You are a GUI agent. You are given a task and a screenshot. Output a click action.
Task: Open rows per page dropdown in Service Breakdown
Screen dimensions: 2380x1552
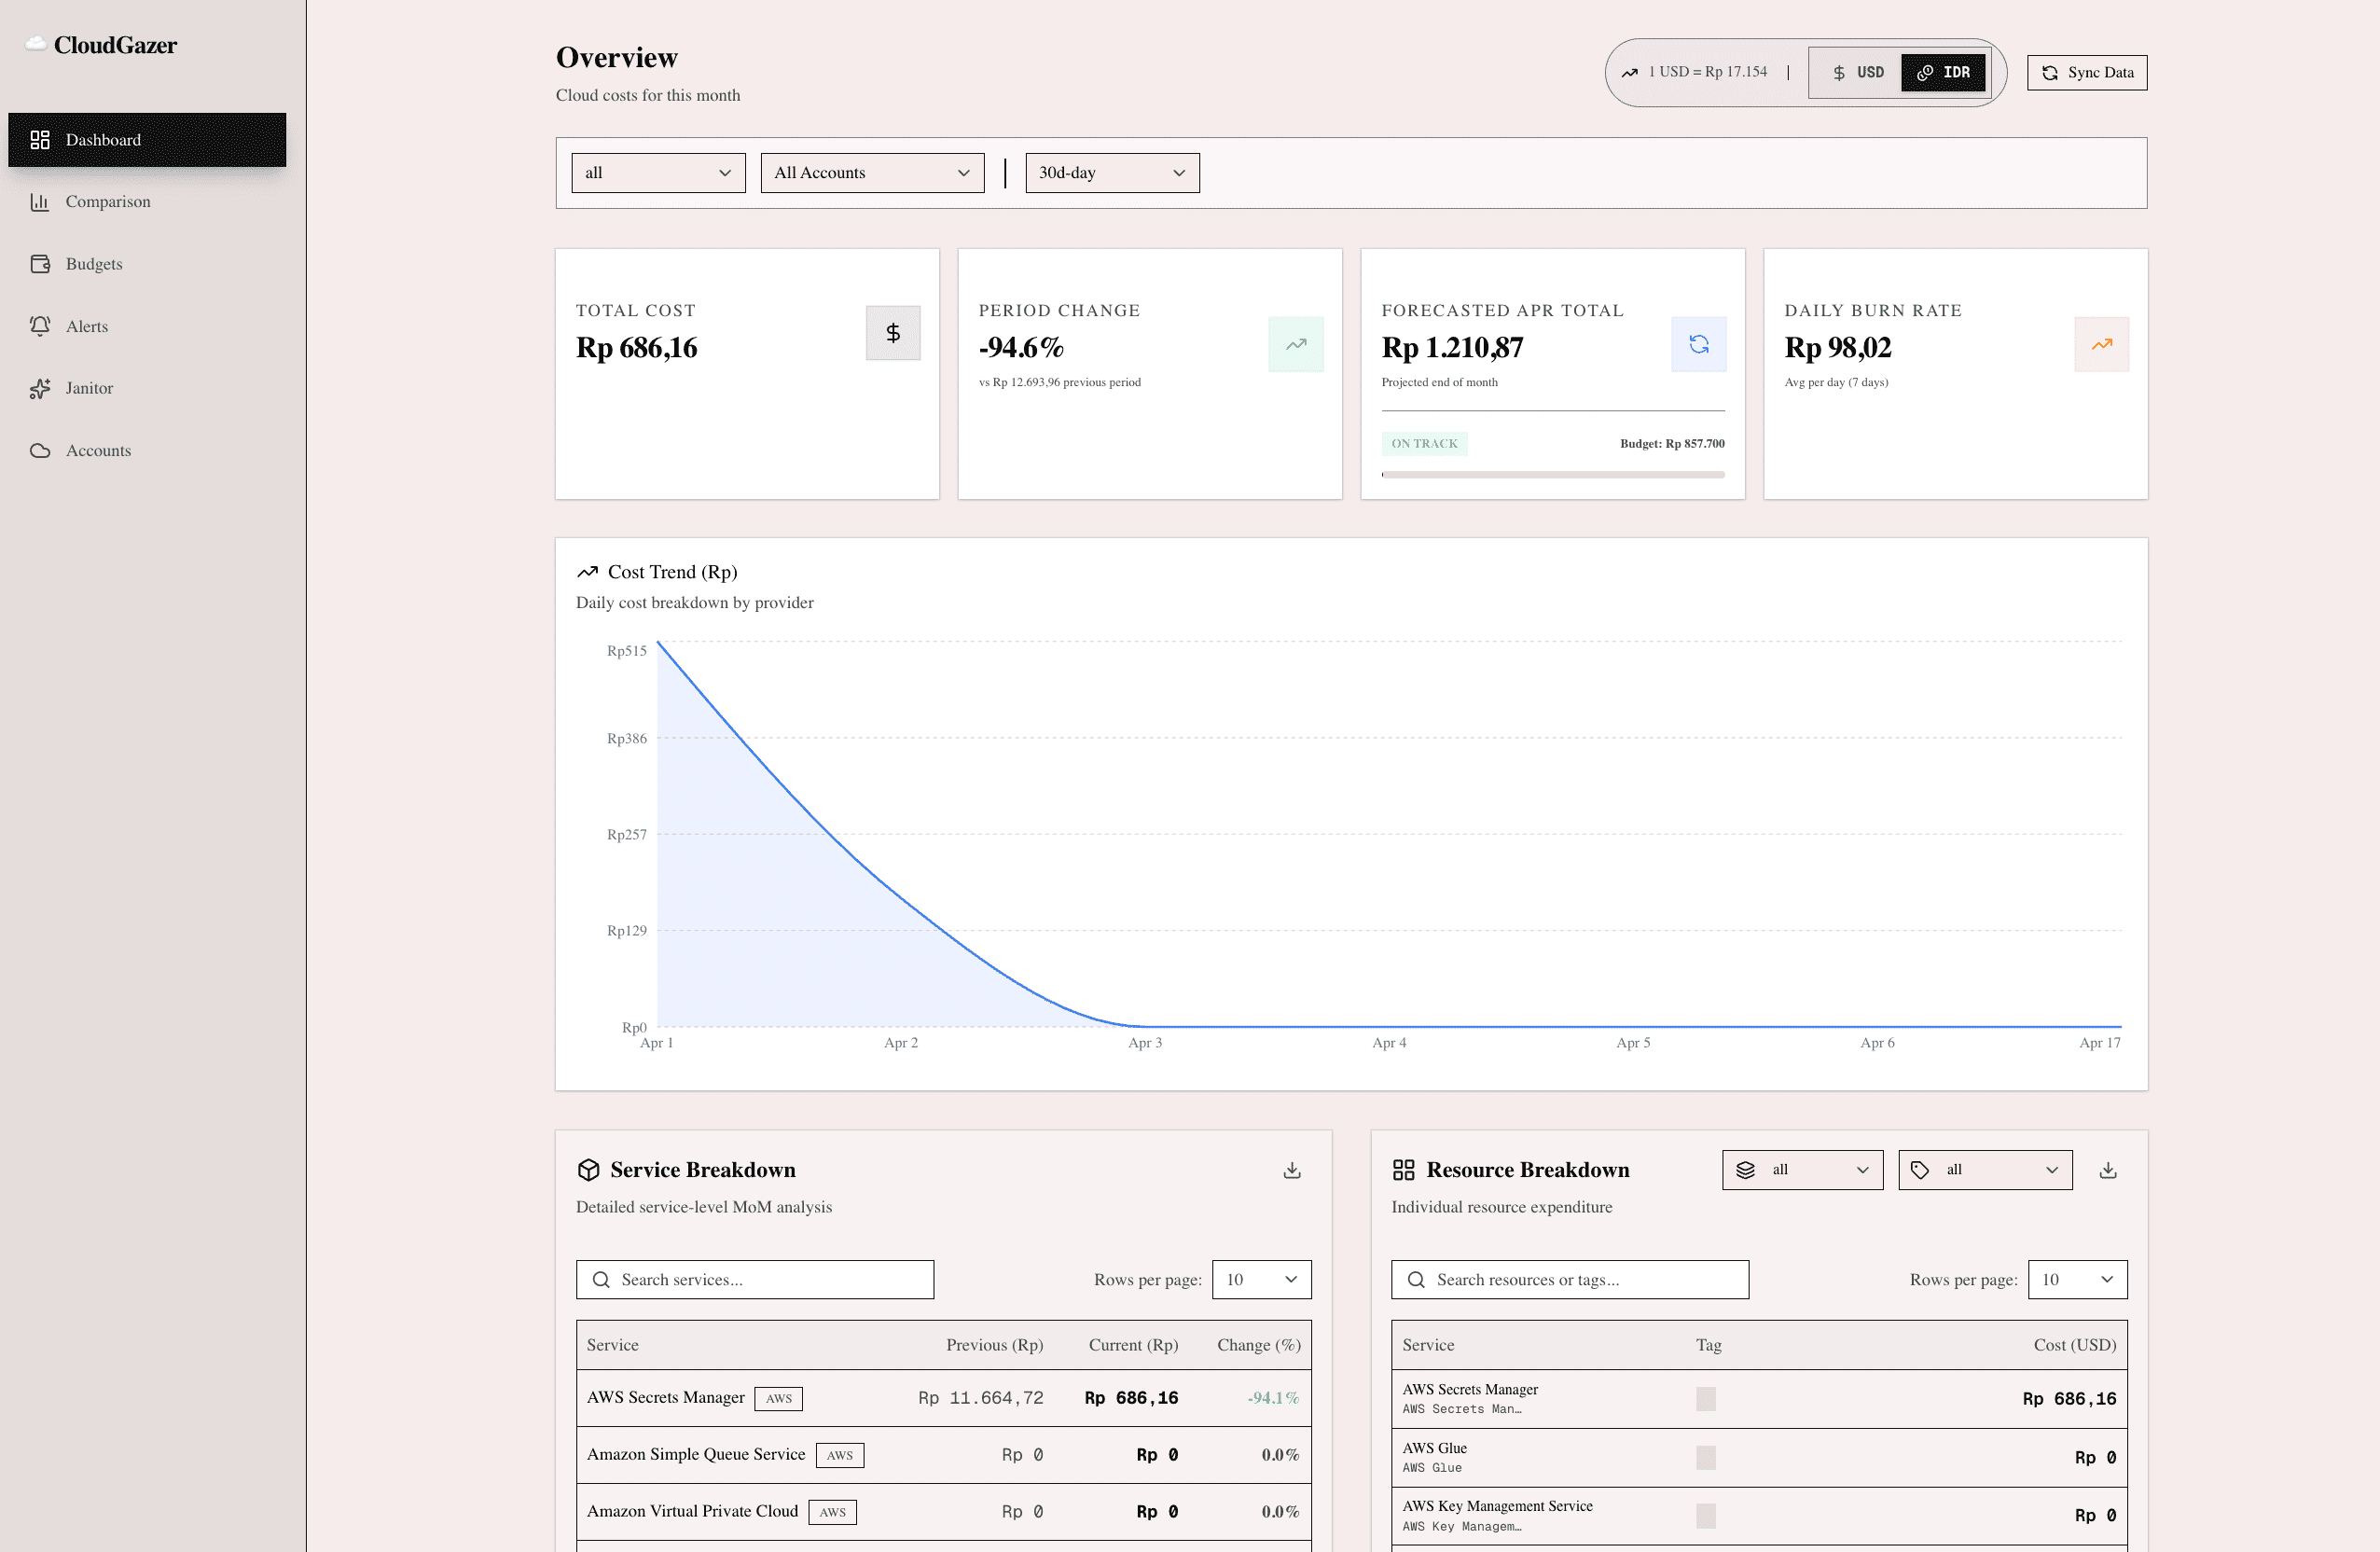coord(1261,1279)
